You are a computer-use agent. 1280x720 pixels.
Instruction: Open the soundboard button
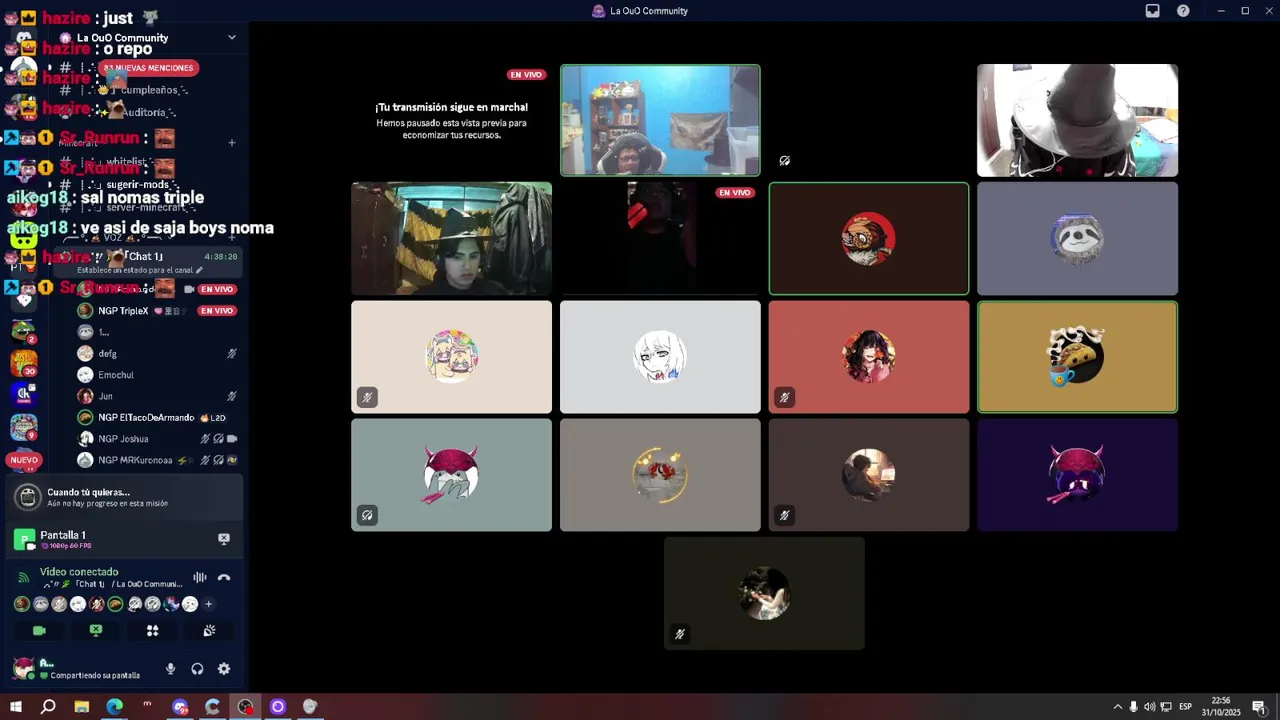click(209, 631)
